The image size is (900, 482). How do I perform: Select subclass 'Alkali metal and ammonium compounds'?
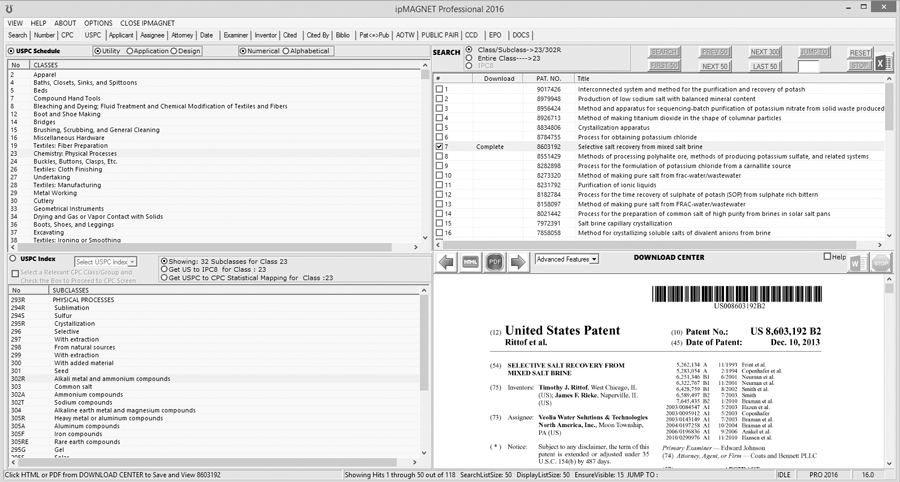pyautogui.click(x=214, y=379)
